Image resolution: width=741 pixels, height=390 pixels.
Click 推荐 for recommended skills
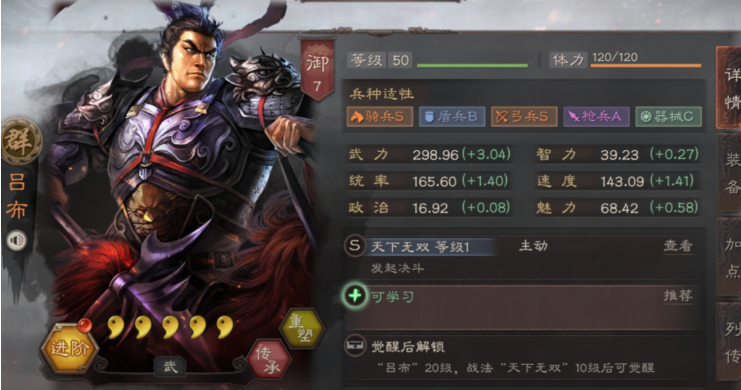pyautogui.click(x=678, y=296)
